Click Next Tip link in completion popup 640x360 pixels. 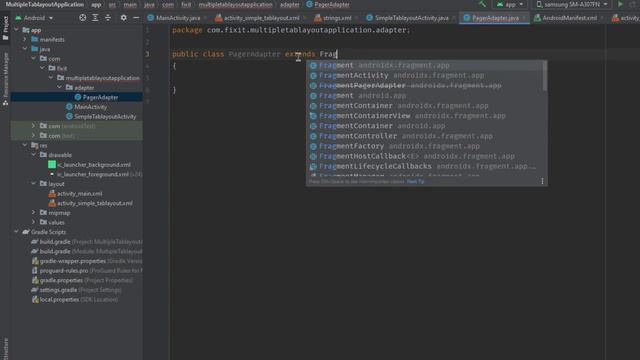pyautogui.click(x=416, y=182)
